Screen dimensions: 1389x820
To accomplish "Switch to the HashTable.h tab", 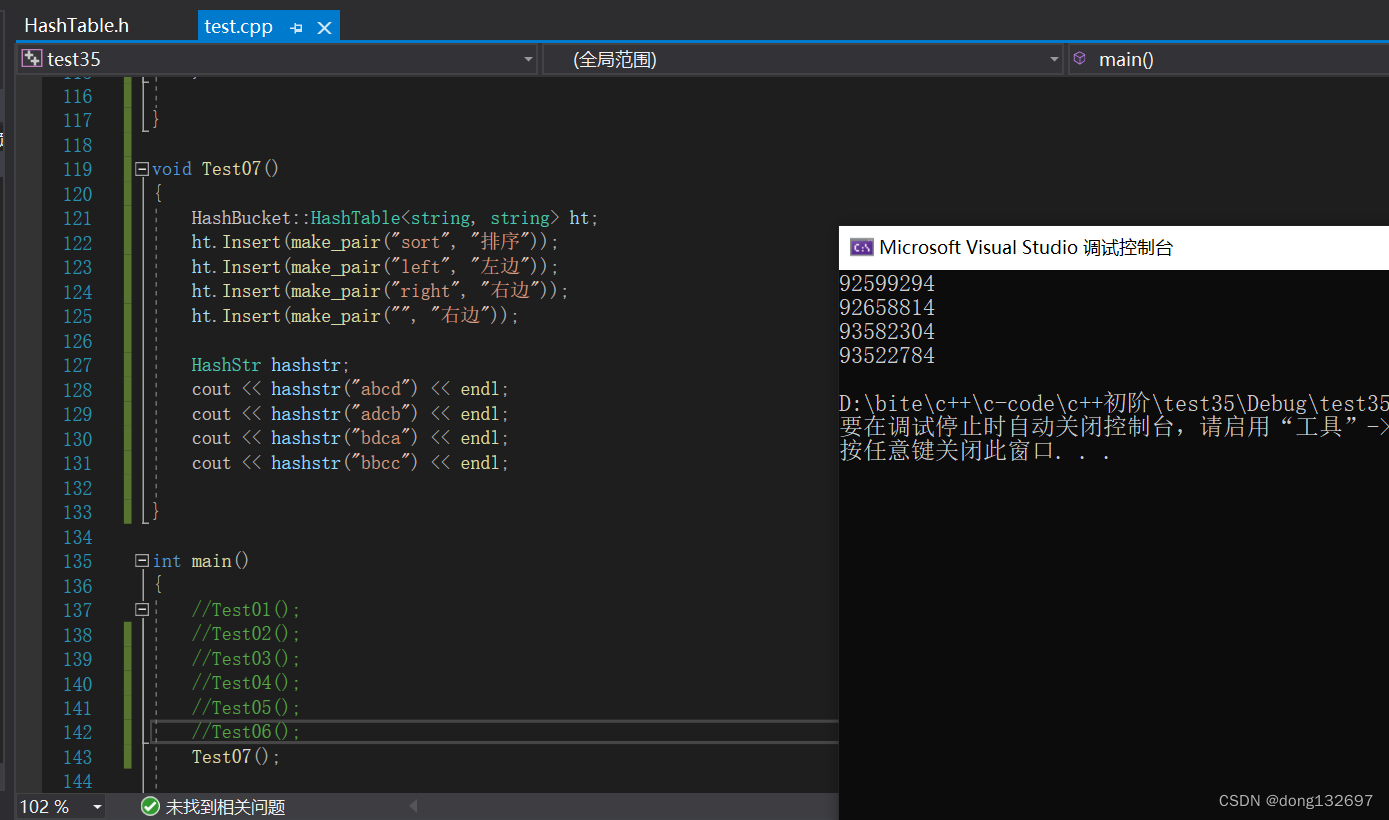I will pos(77,26).
